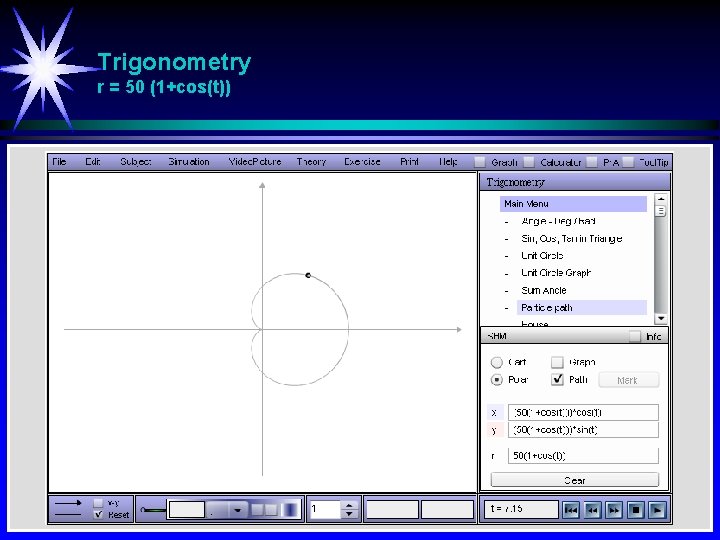The height and width of the screenshot is (540, 720).
Task: Click the list scrollbar thumb
Action: [x=661, y=211]
